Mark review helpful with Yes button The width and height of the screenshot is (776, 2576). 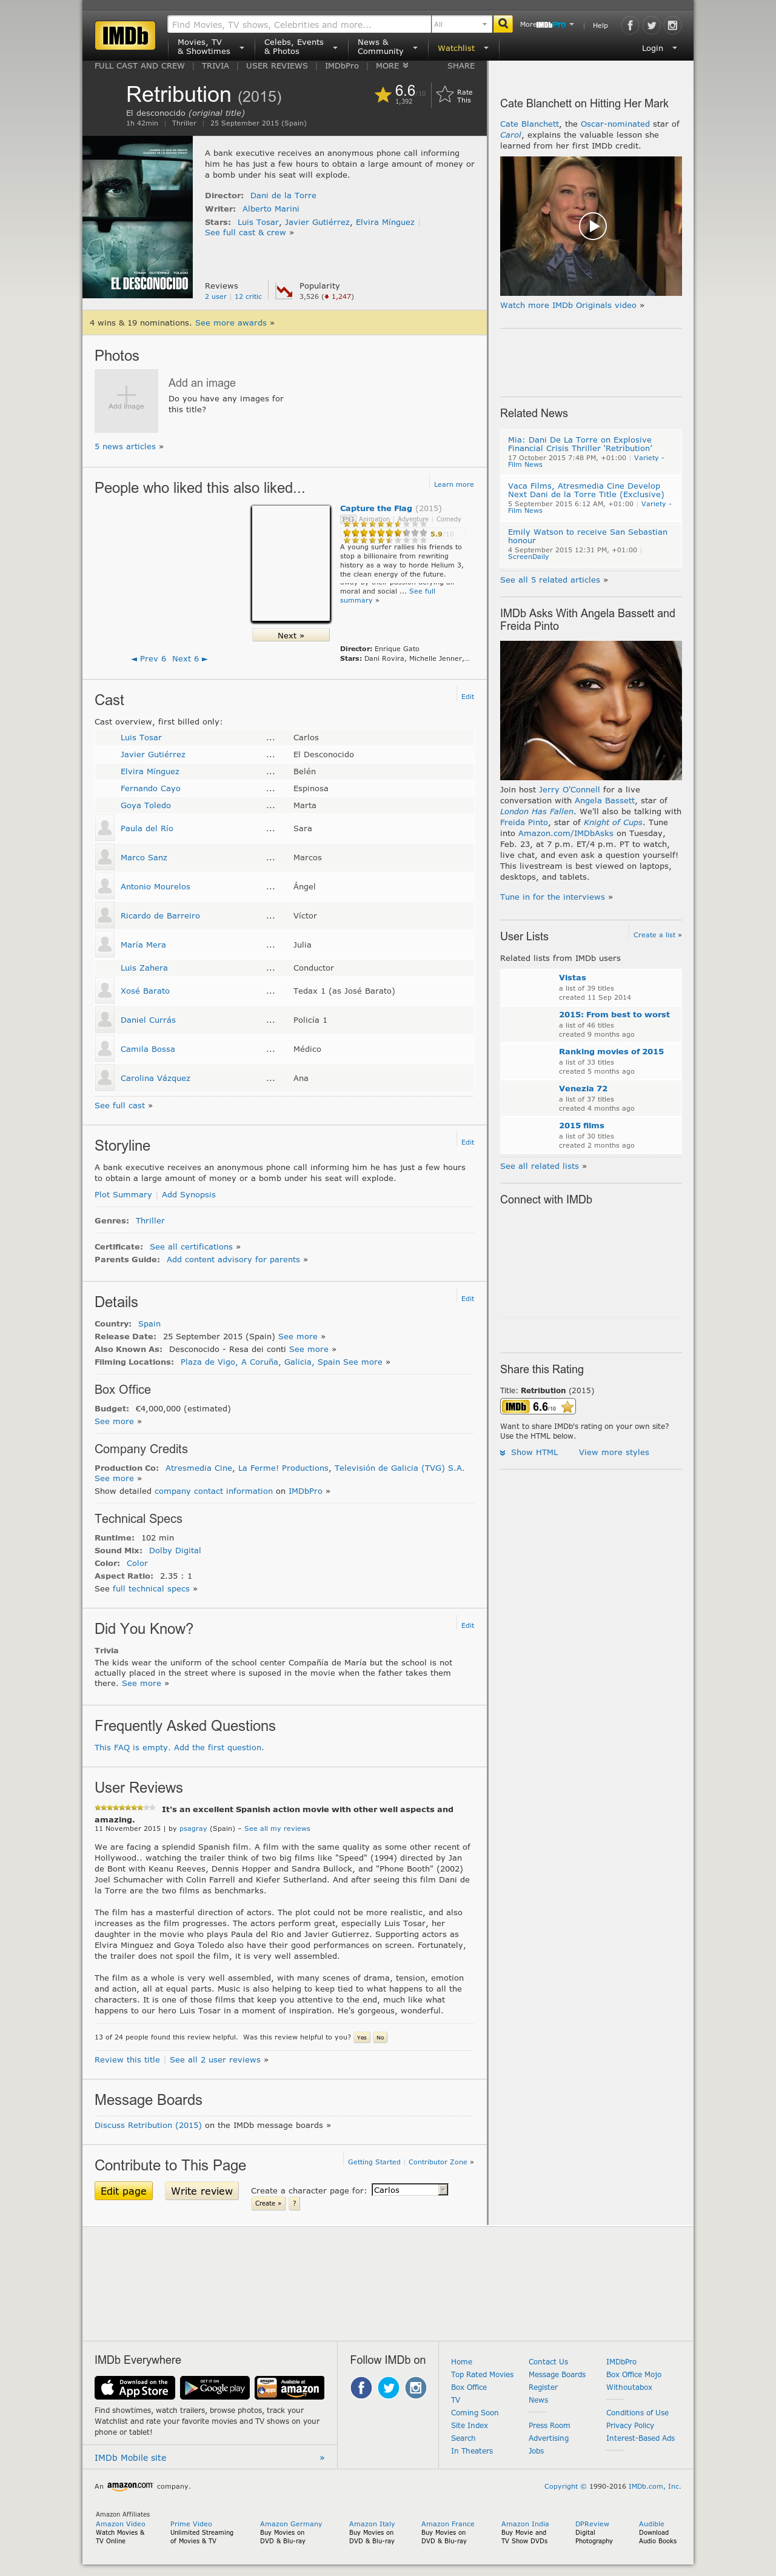(x=362, y=2037)
